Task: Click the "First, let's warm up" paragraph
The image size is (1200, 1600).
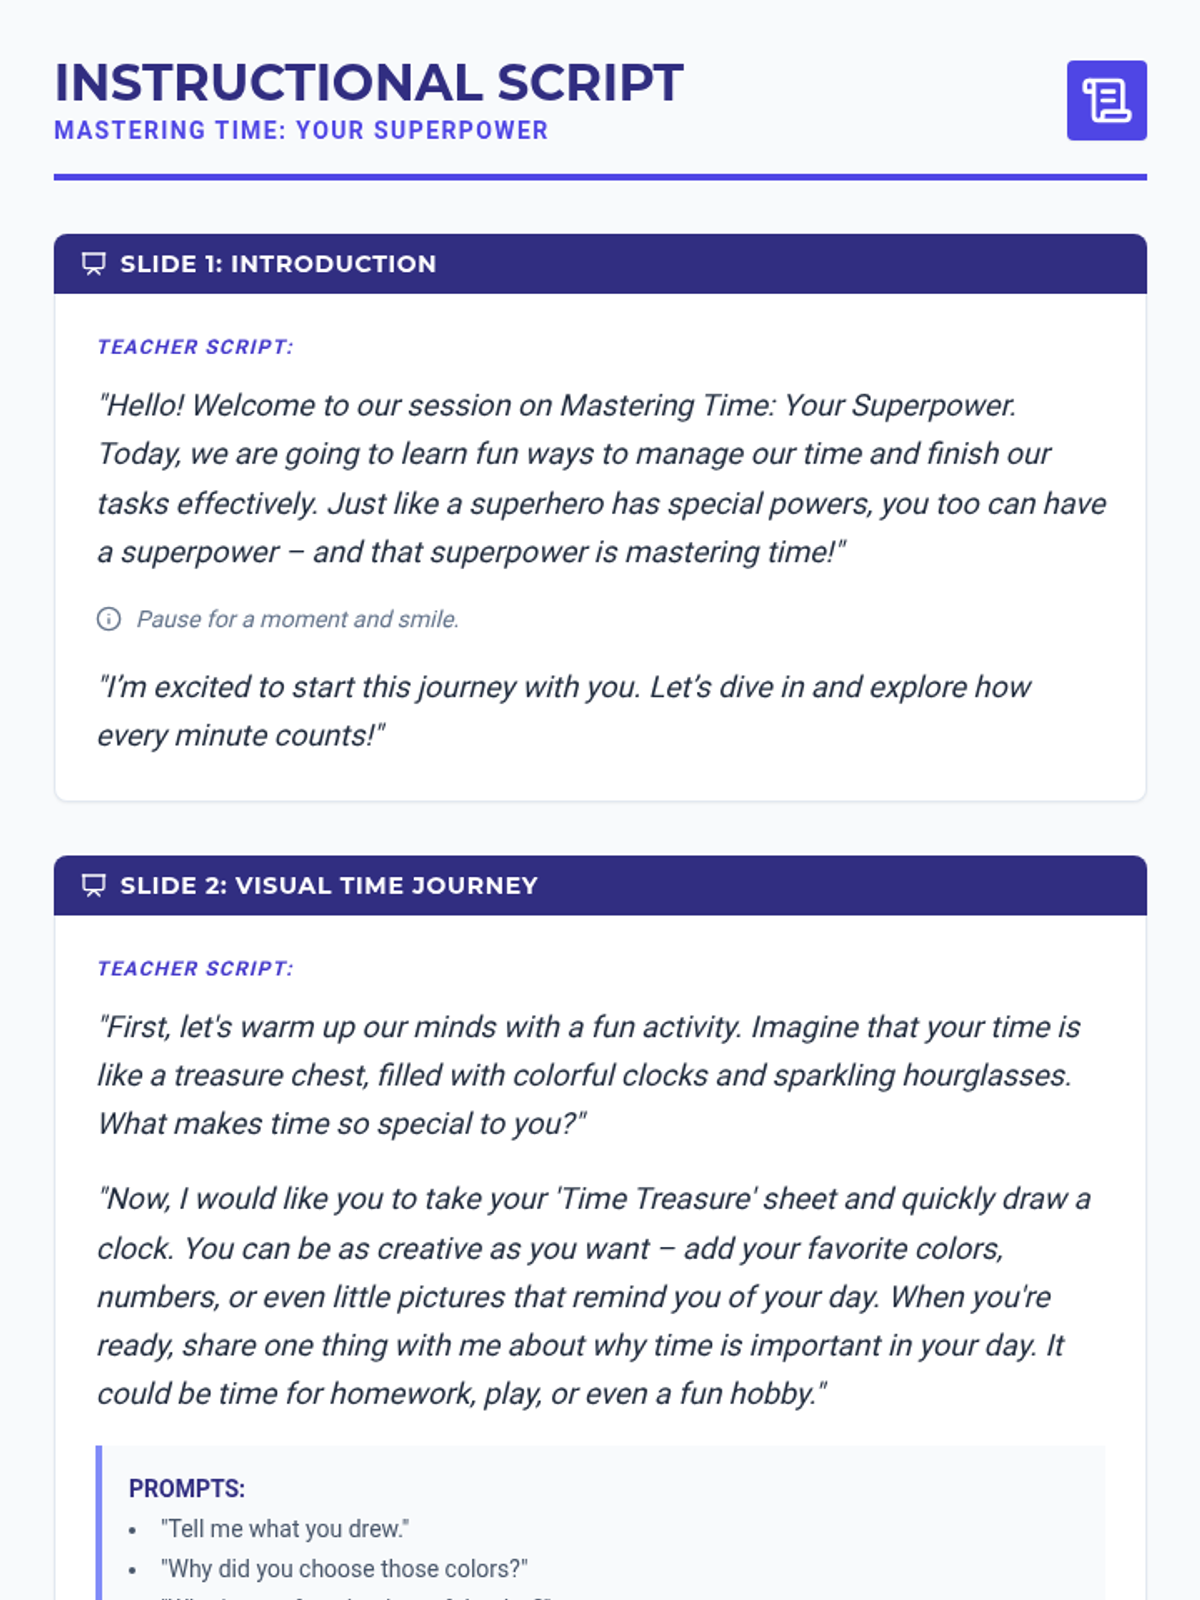Action: pos(588,1075)
